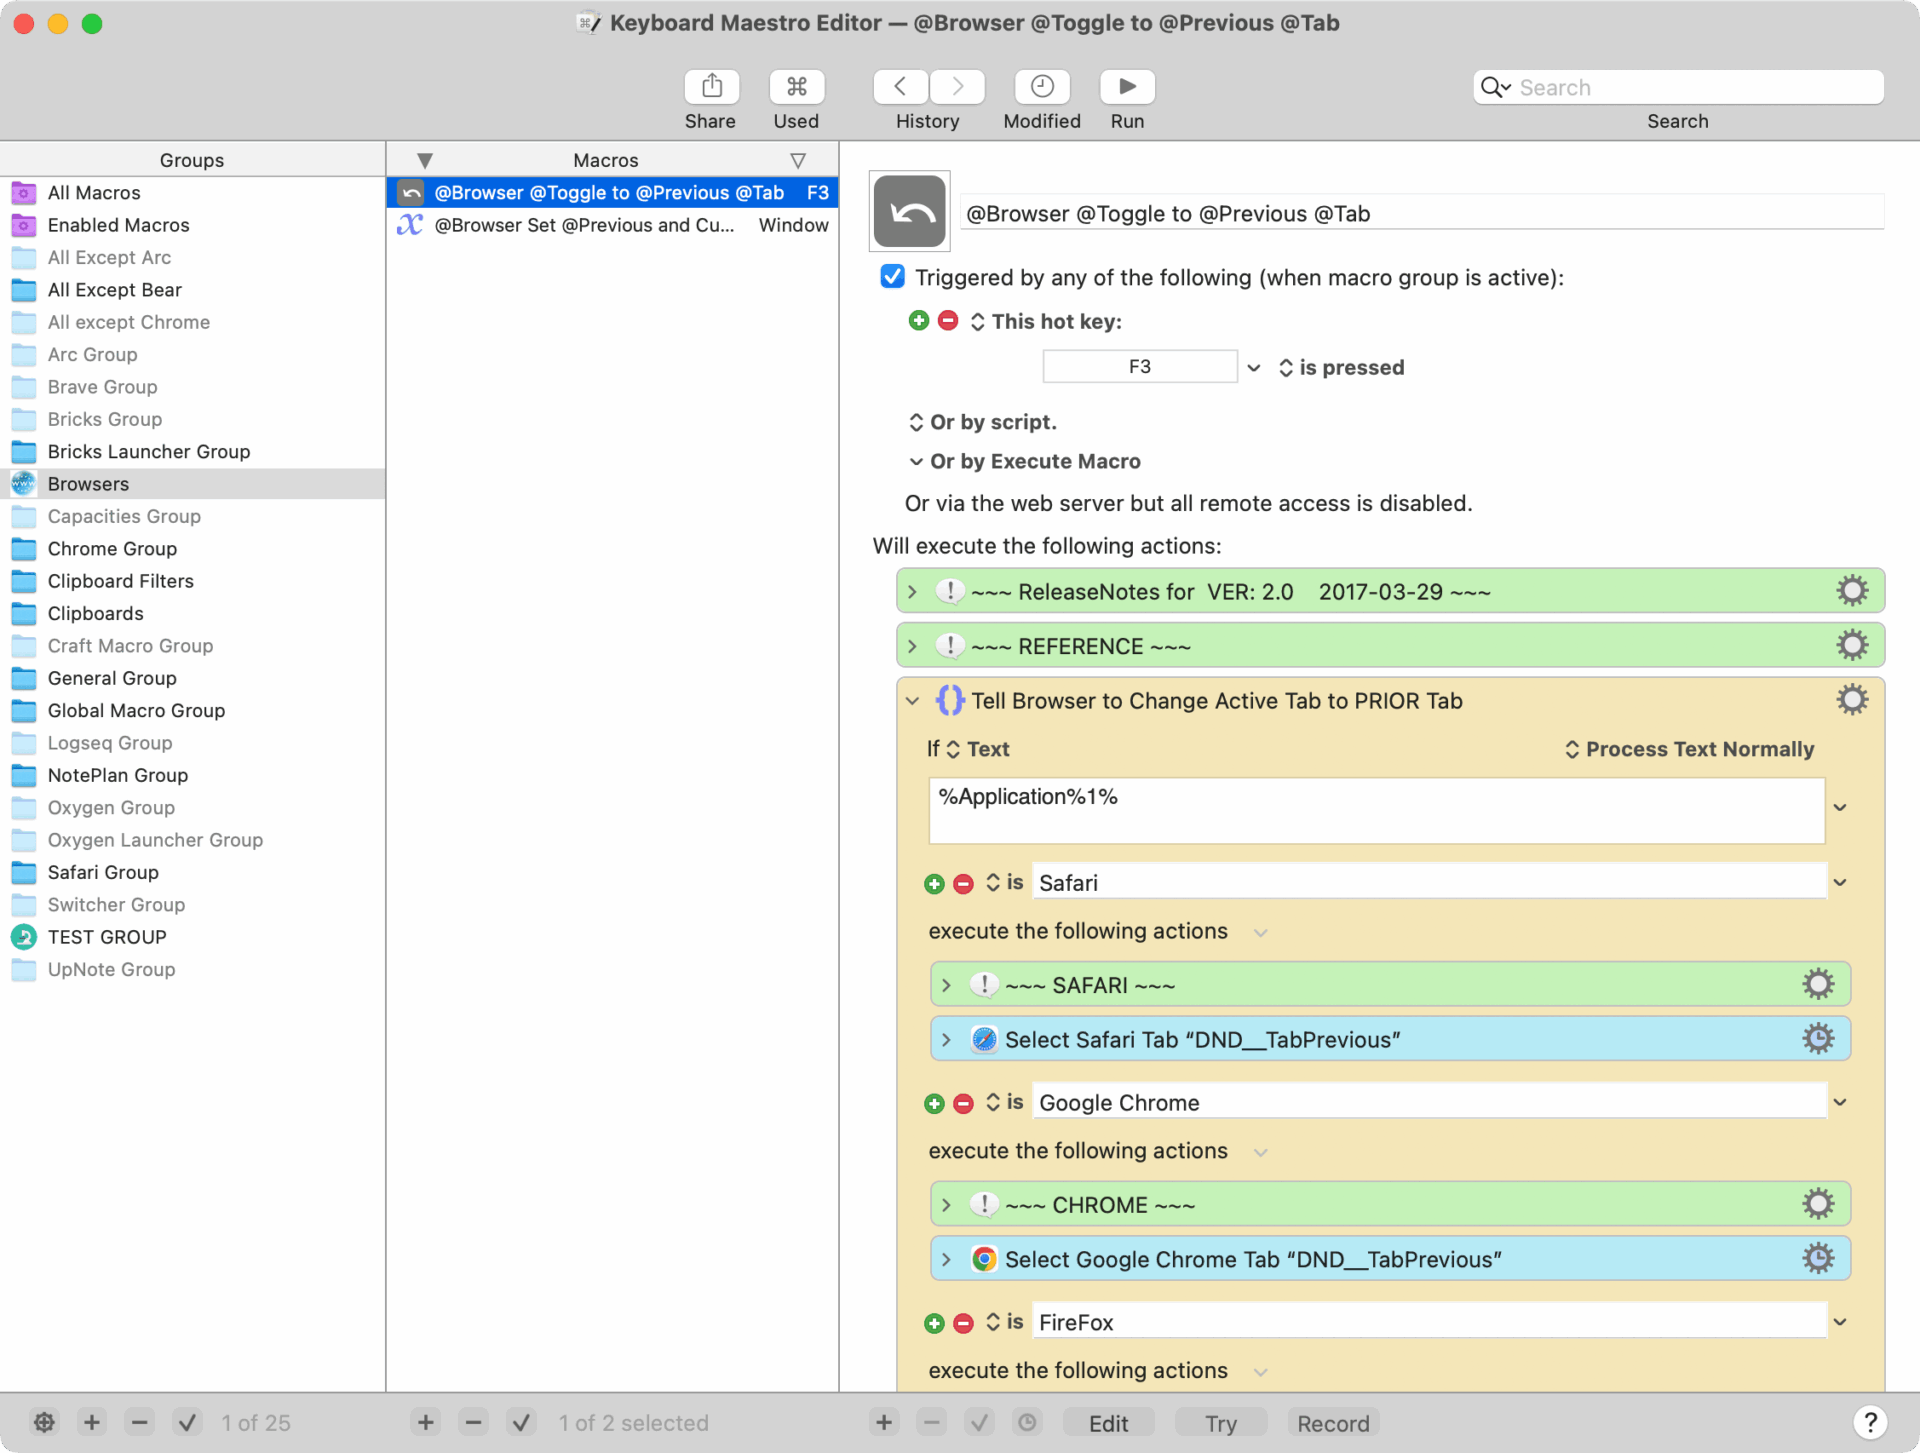
Task: Open the Used macros icon
Action: (x=796, y=88)
